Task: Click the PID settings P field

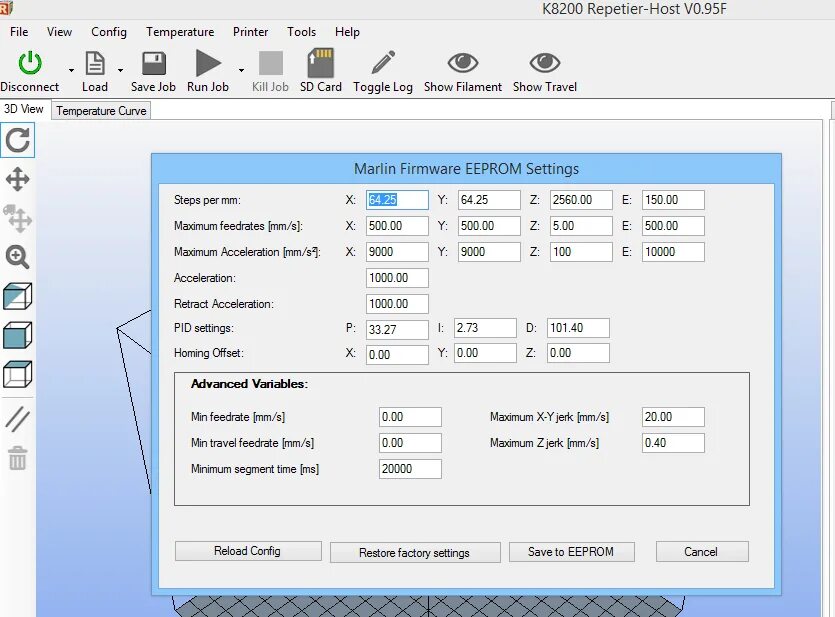Action: tap(397, 330)
